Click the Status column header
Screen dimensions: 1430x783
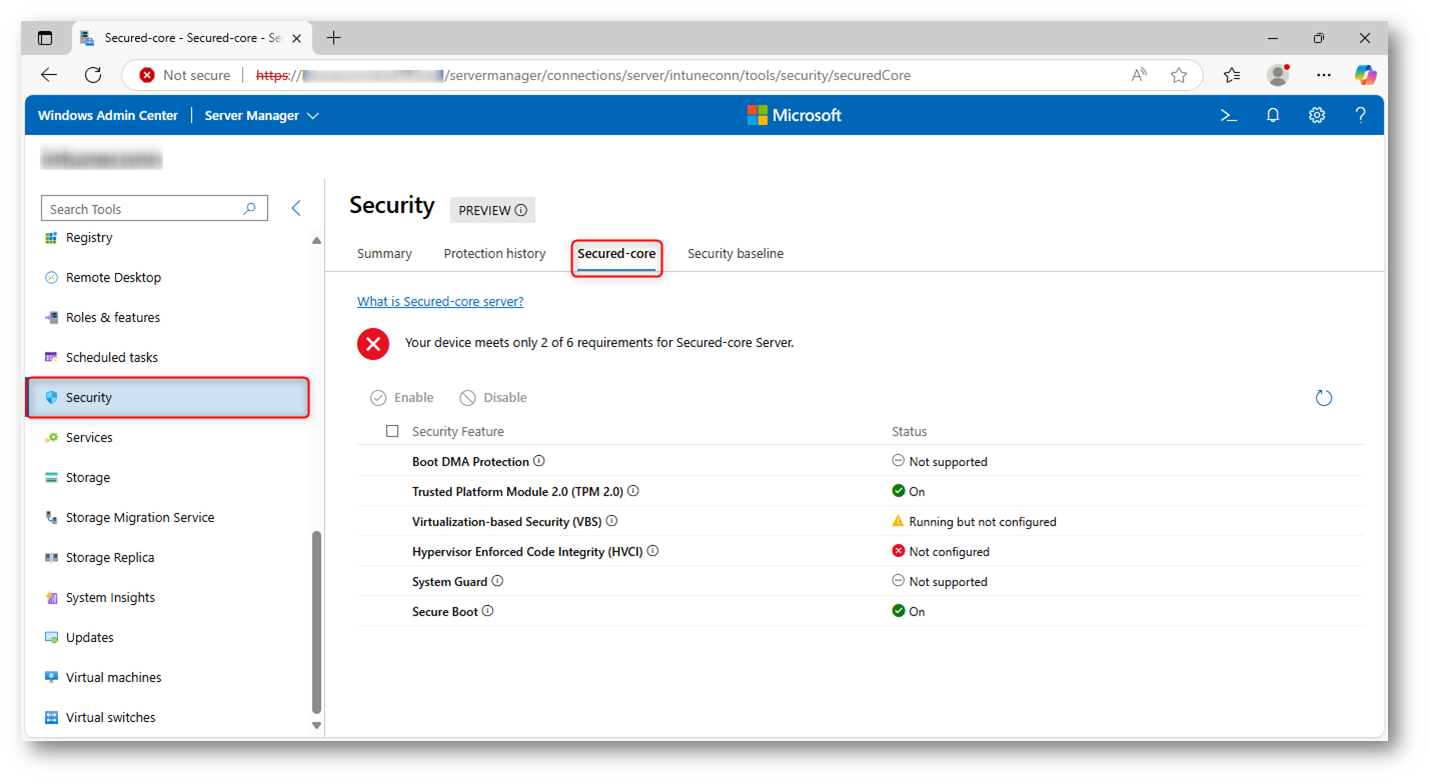click(x=909, y=432)
